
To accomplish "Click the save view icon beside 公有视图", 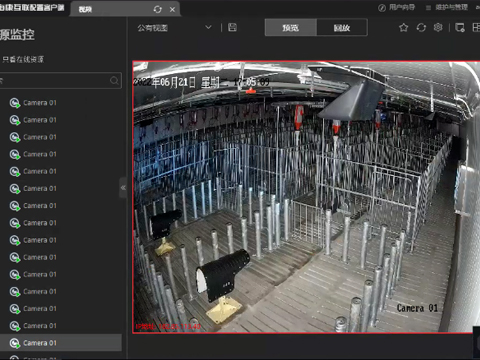I will [x=232, y=28].
